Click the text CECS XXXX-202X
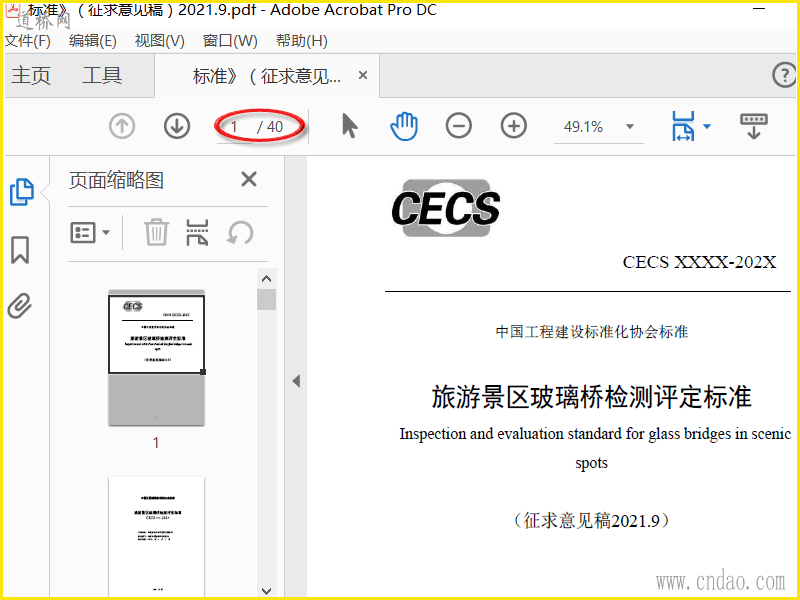The image size is (800, 600). coord(699,262)
